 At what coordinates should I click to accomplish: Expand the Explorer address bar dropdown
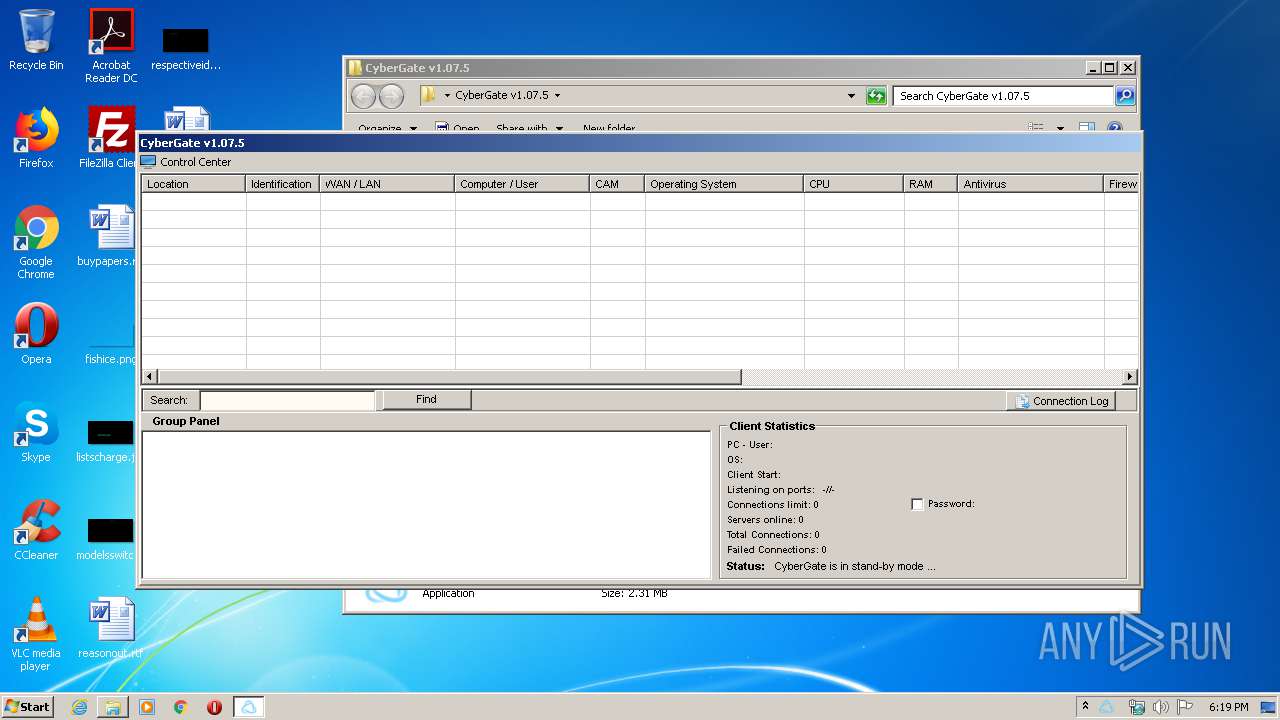tap(851, 96)
